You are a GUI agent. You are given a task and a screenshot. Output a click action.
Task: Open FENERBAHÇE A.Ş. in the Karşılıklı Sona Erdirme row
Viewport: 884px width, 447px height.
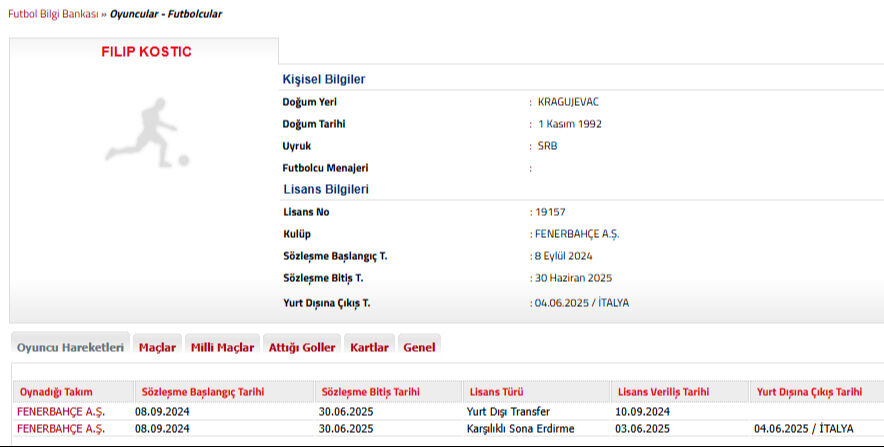(61, 428)
